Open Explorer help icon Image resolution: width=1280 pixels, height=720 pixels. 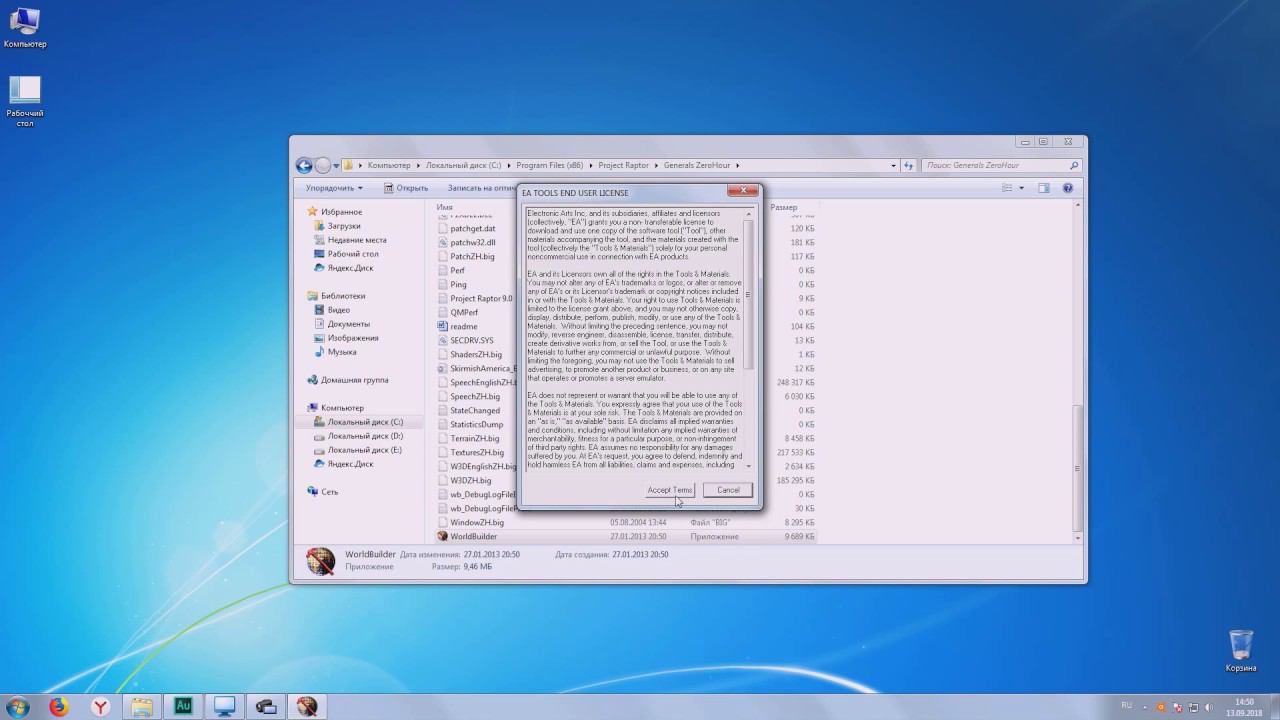click(1068, 188)
